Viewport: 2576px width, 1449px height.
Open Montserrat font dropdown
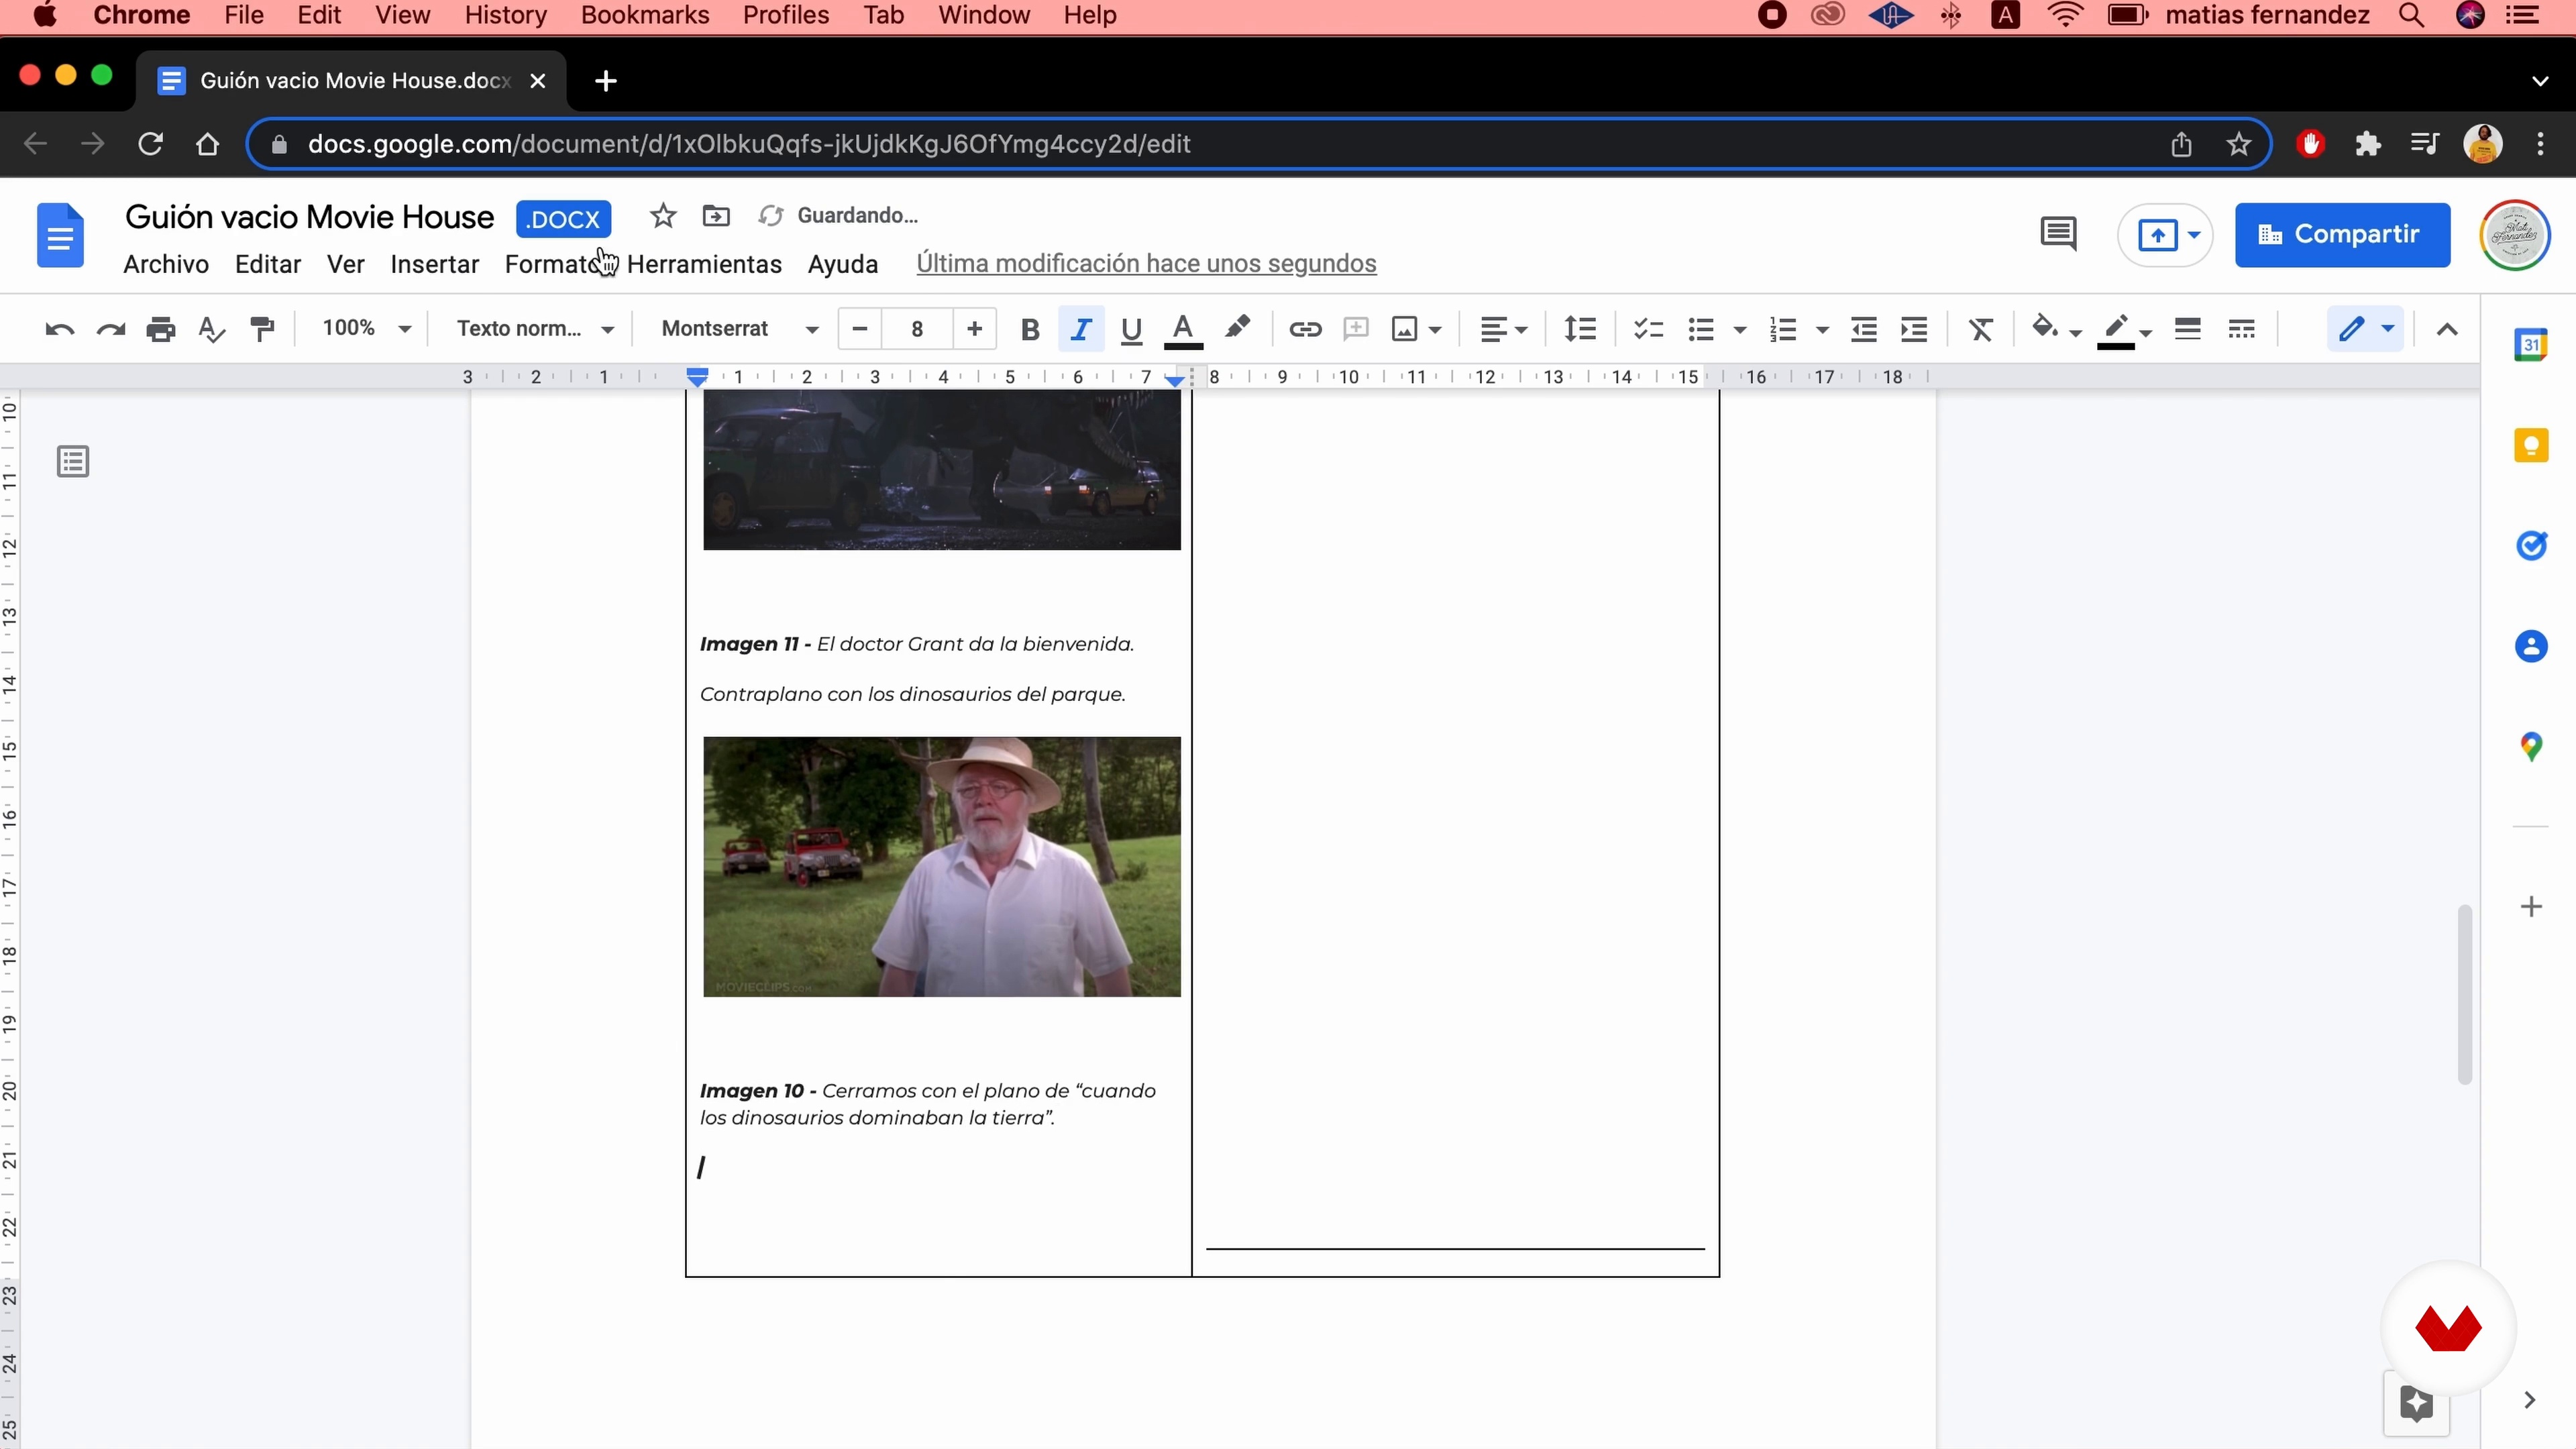tap(740, 329)
